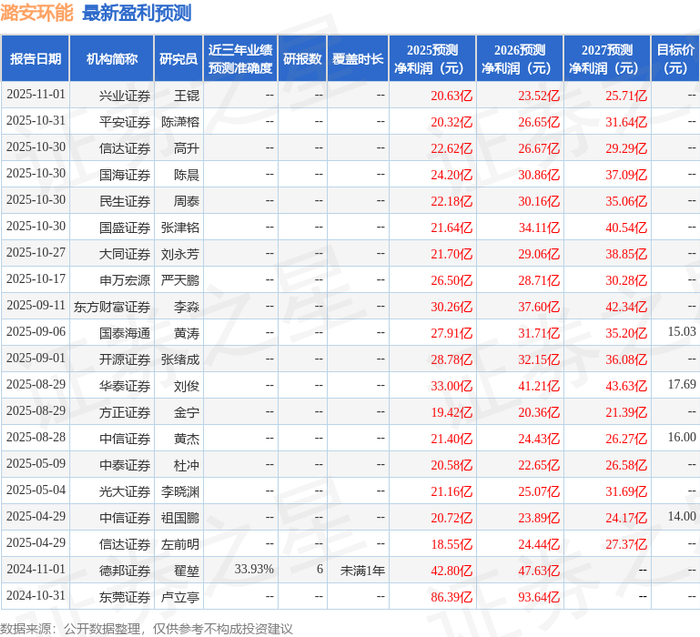
Task: Click the 近三年业绩预测准确度 column header
Action: click(241, 59)
